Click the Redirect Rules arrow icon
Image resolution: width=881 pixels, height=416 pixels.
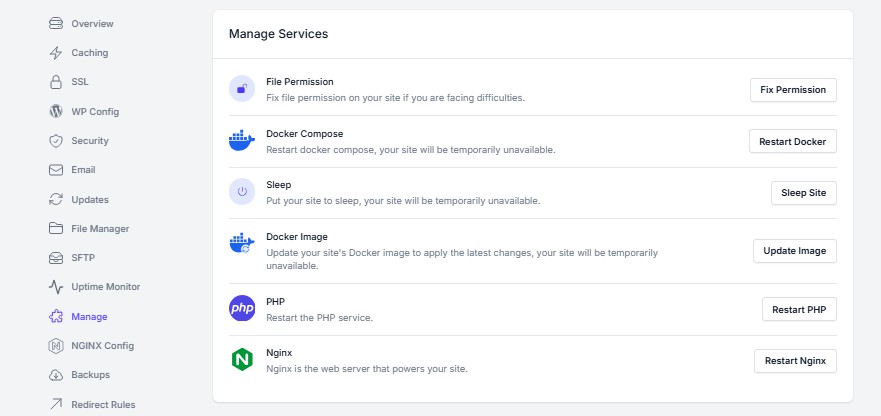pyautogui.click(x=56, y=404)
